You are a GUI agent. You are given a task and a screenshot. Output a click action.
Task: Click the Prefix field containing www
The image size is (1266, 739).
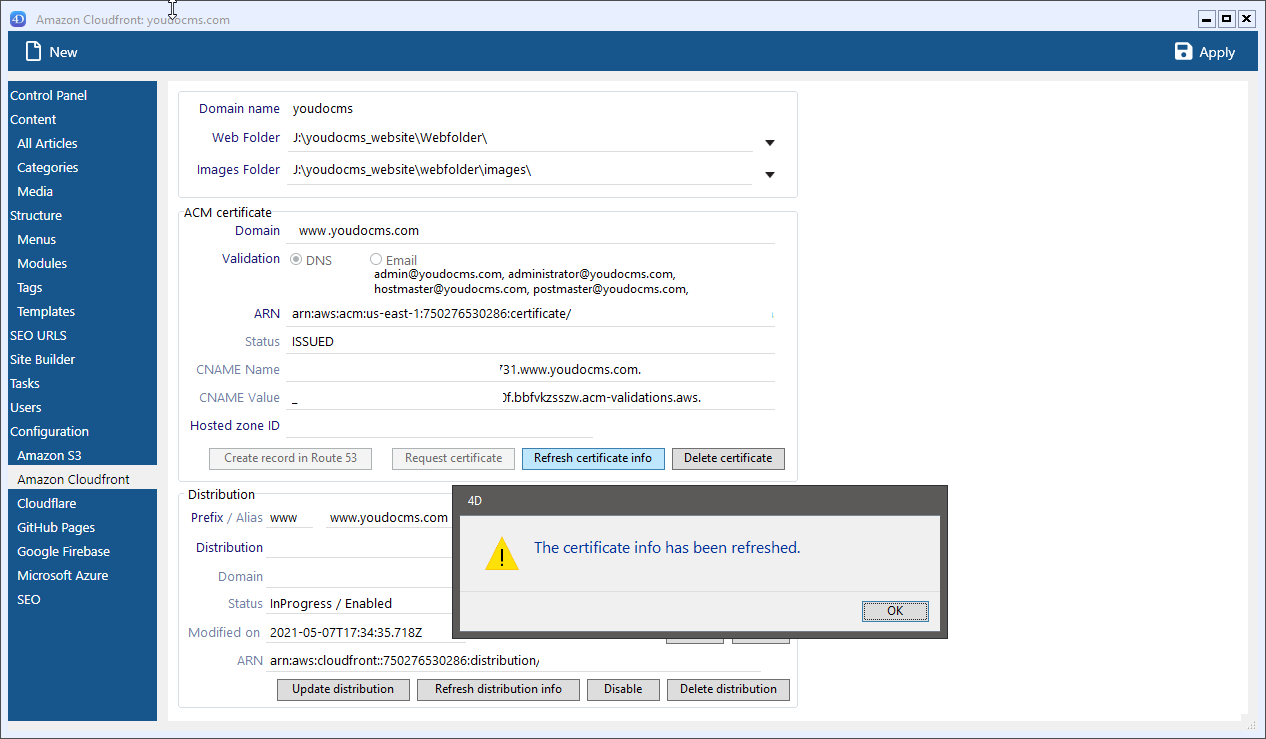[x=290, y=518]
